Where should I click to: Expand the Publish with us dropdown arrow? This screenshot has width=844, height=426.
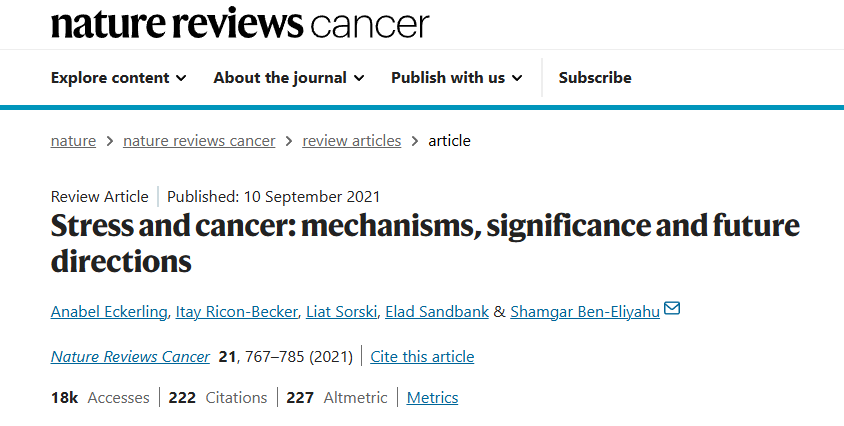click(517, 78)
